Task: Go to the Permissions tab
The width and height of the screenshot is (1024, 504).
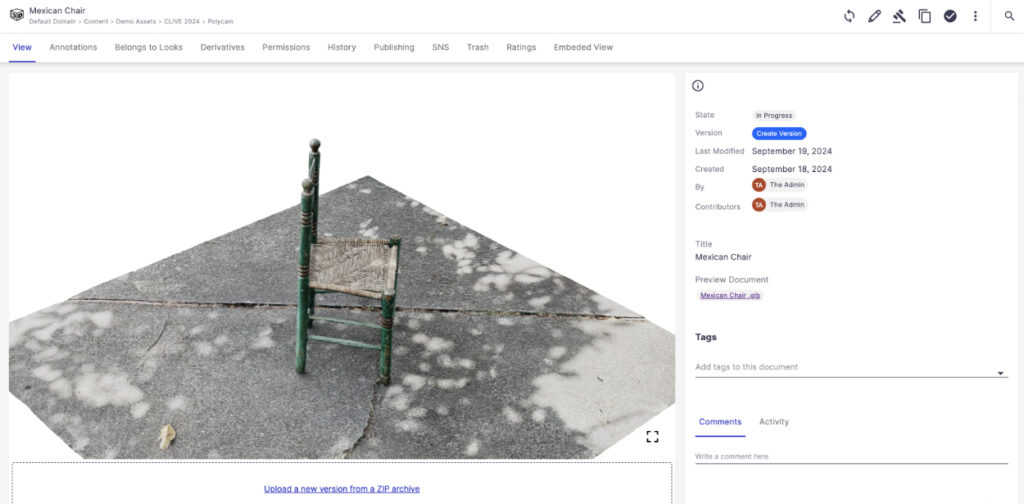Action: [286, 47]
